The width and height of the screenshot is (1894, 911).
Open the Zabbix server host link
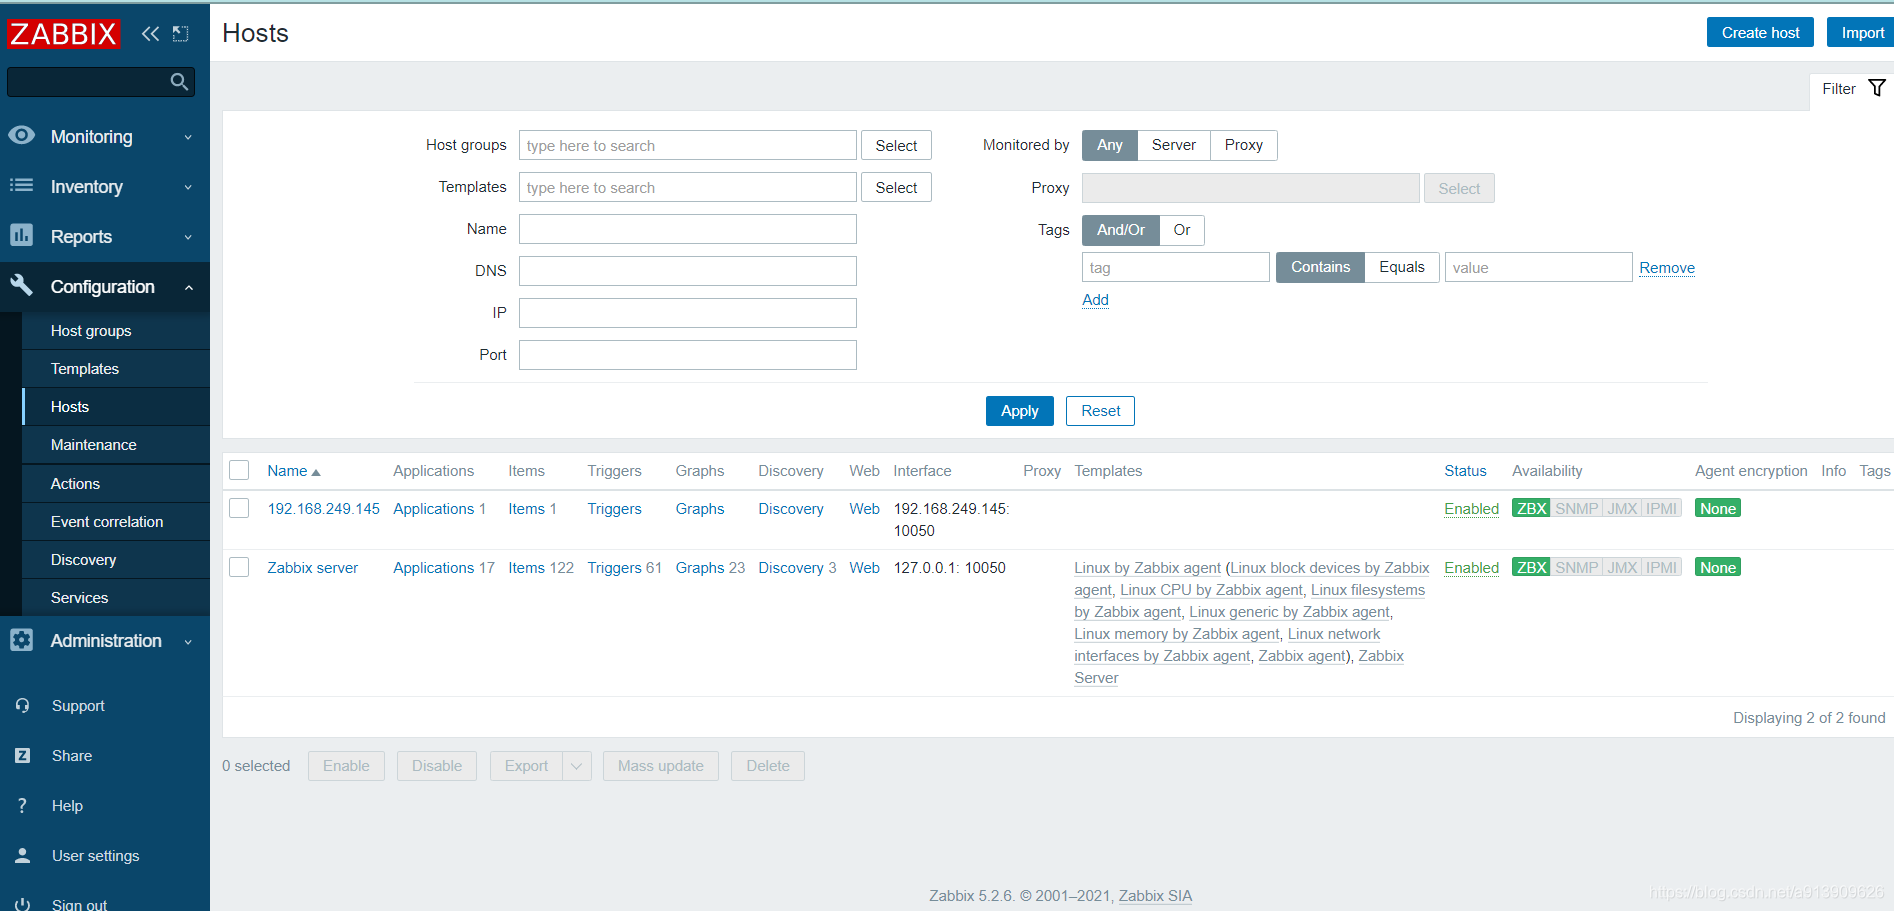[x=312, y=568]
